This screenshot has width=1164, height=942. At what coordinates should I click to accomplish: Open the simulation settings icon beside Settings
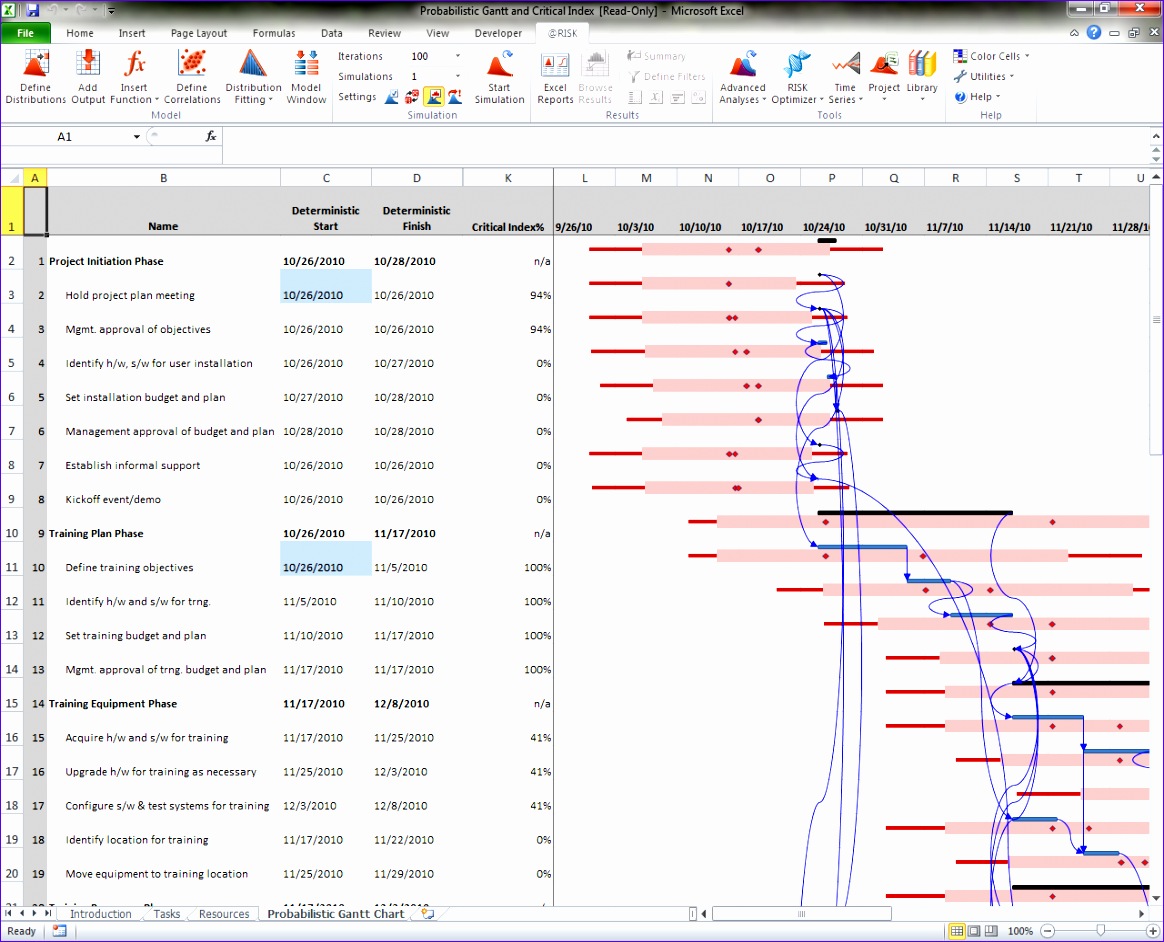click(x=391, y=97)
